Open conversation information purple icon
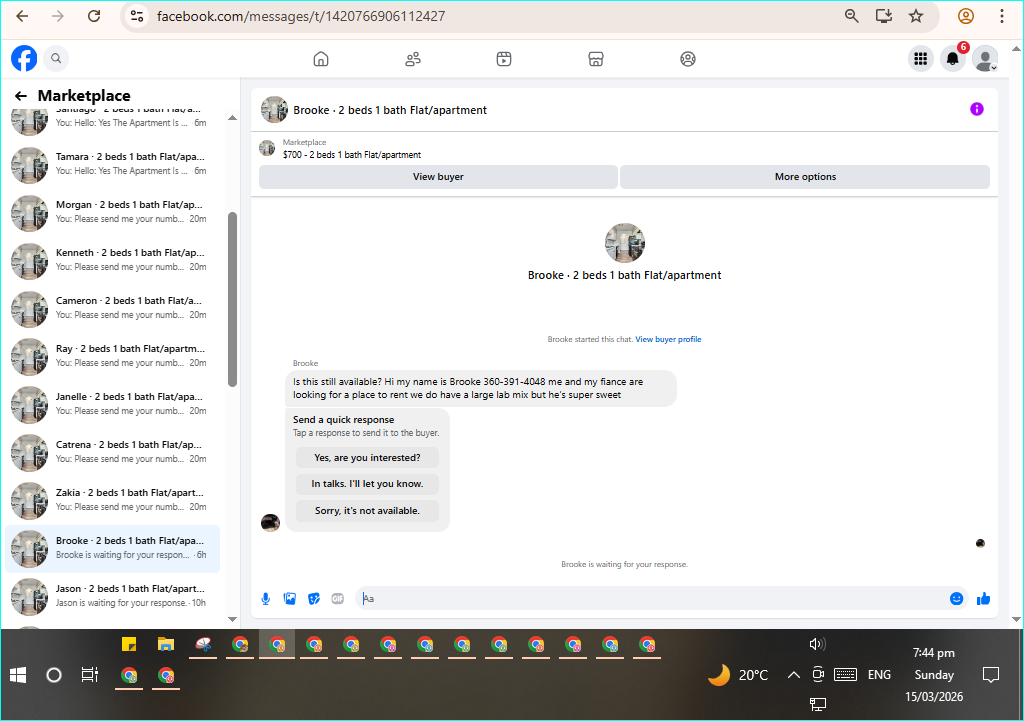 (x=976, y=109)
